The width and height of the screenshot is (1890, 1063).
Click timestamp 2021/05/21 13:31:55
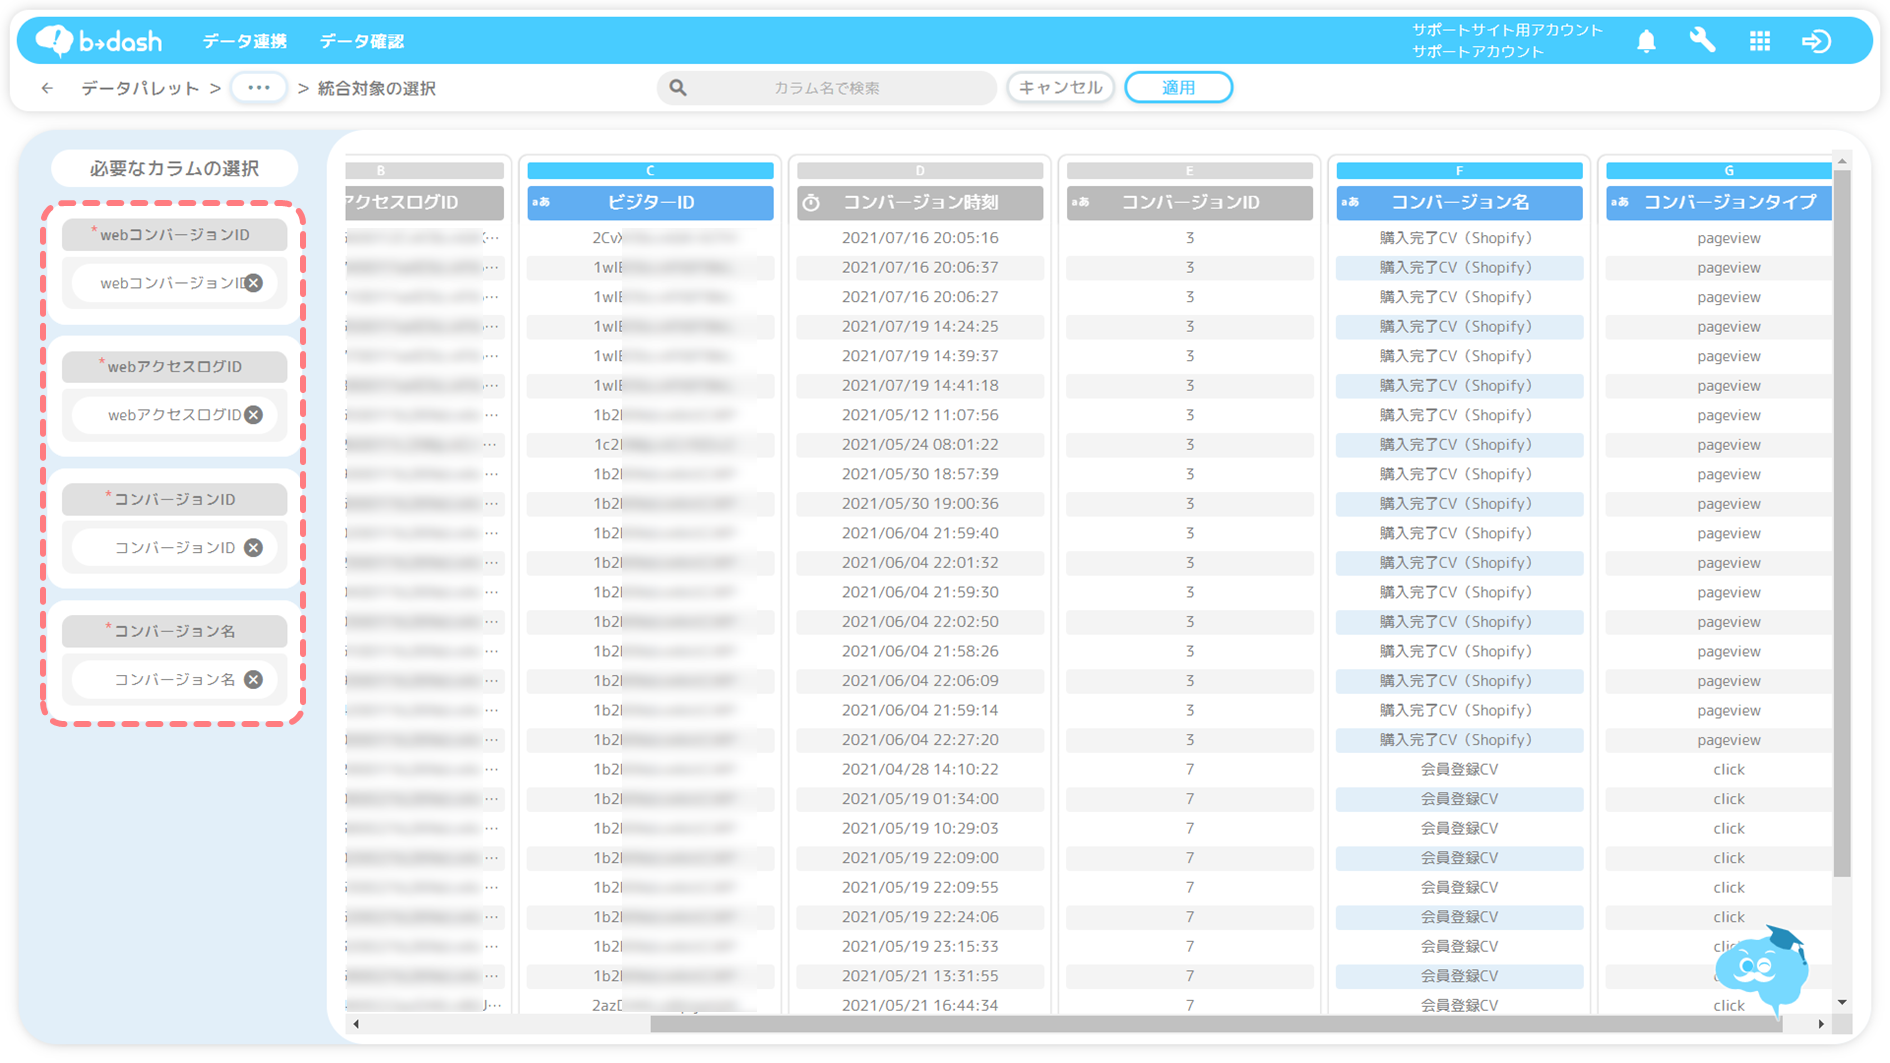[920, 976]
